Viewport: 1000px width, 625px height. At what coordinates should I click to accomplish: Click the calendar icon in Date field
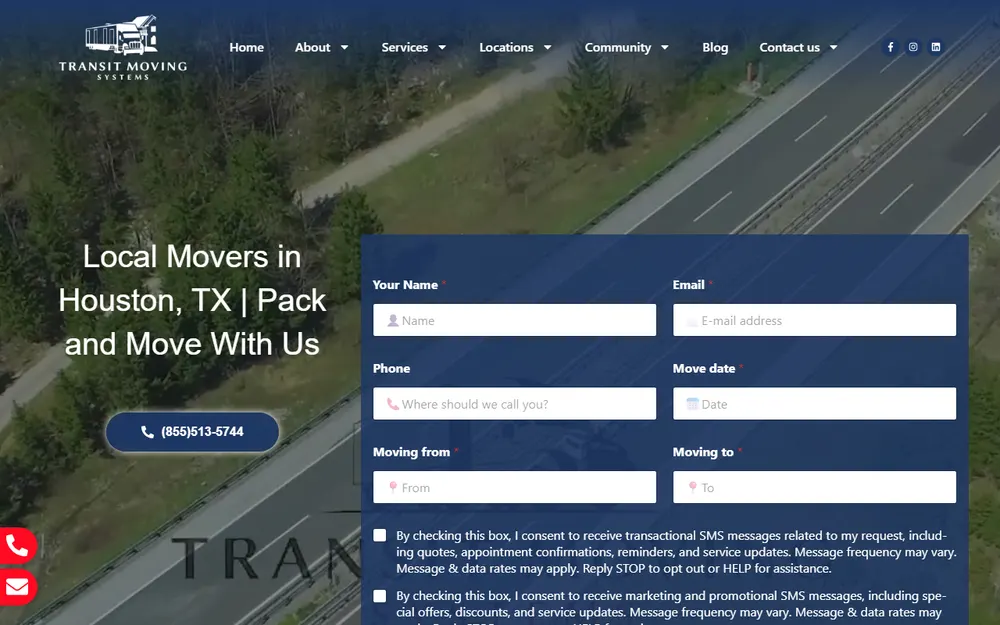[692, 404]
